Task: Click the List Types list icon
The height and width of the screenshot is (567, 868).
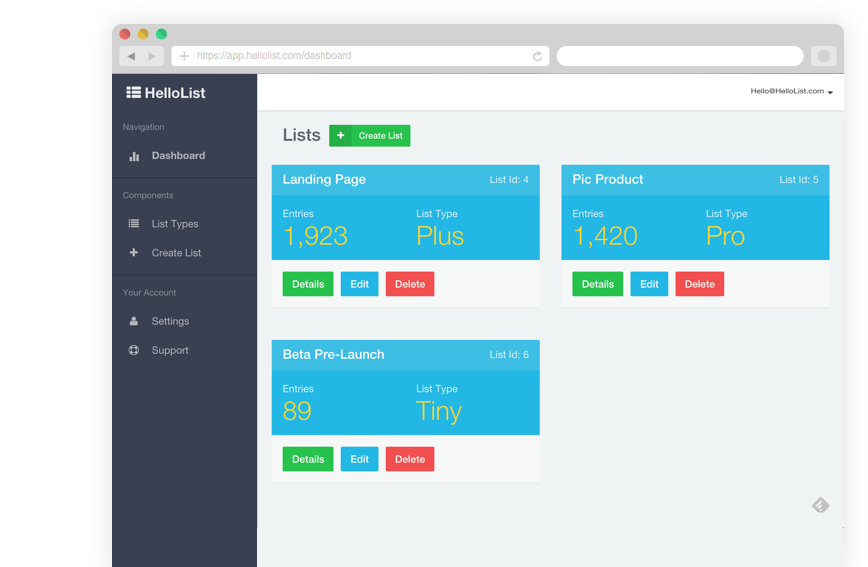Action: click(134, 224)
